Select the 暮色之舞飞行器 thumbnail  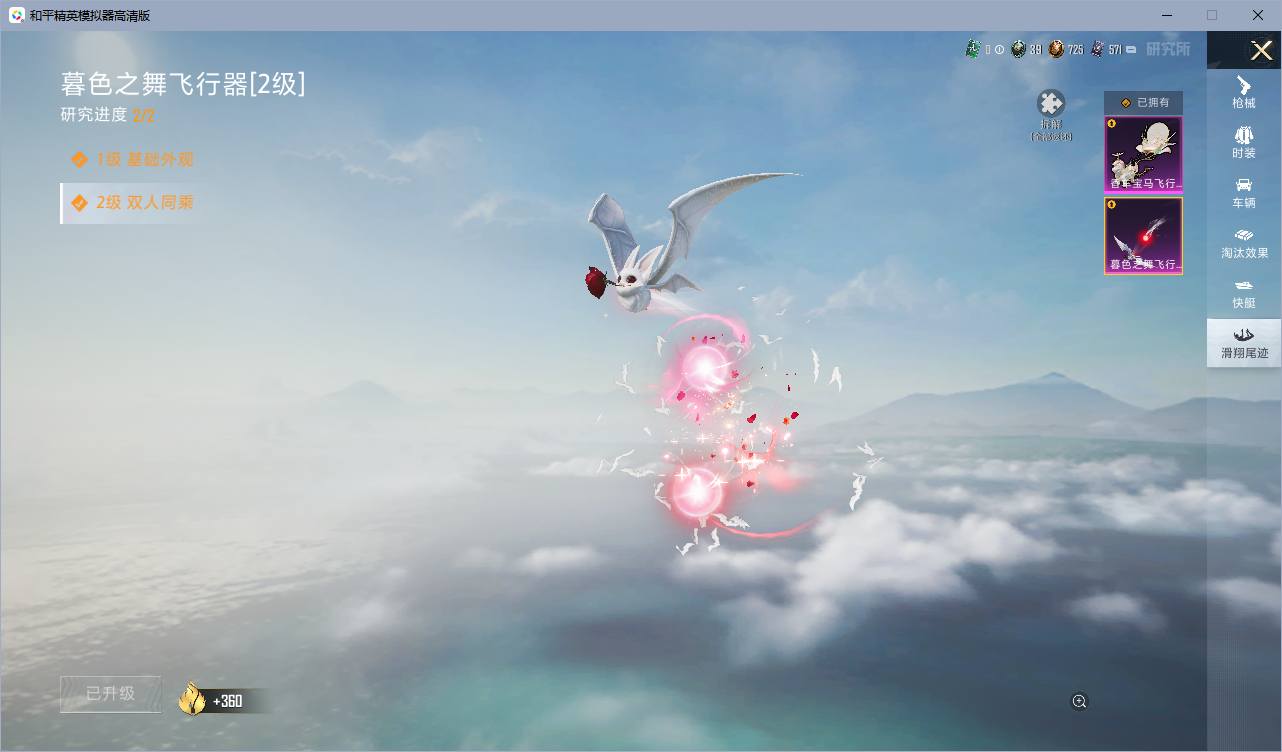(1143, 236)
